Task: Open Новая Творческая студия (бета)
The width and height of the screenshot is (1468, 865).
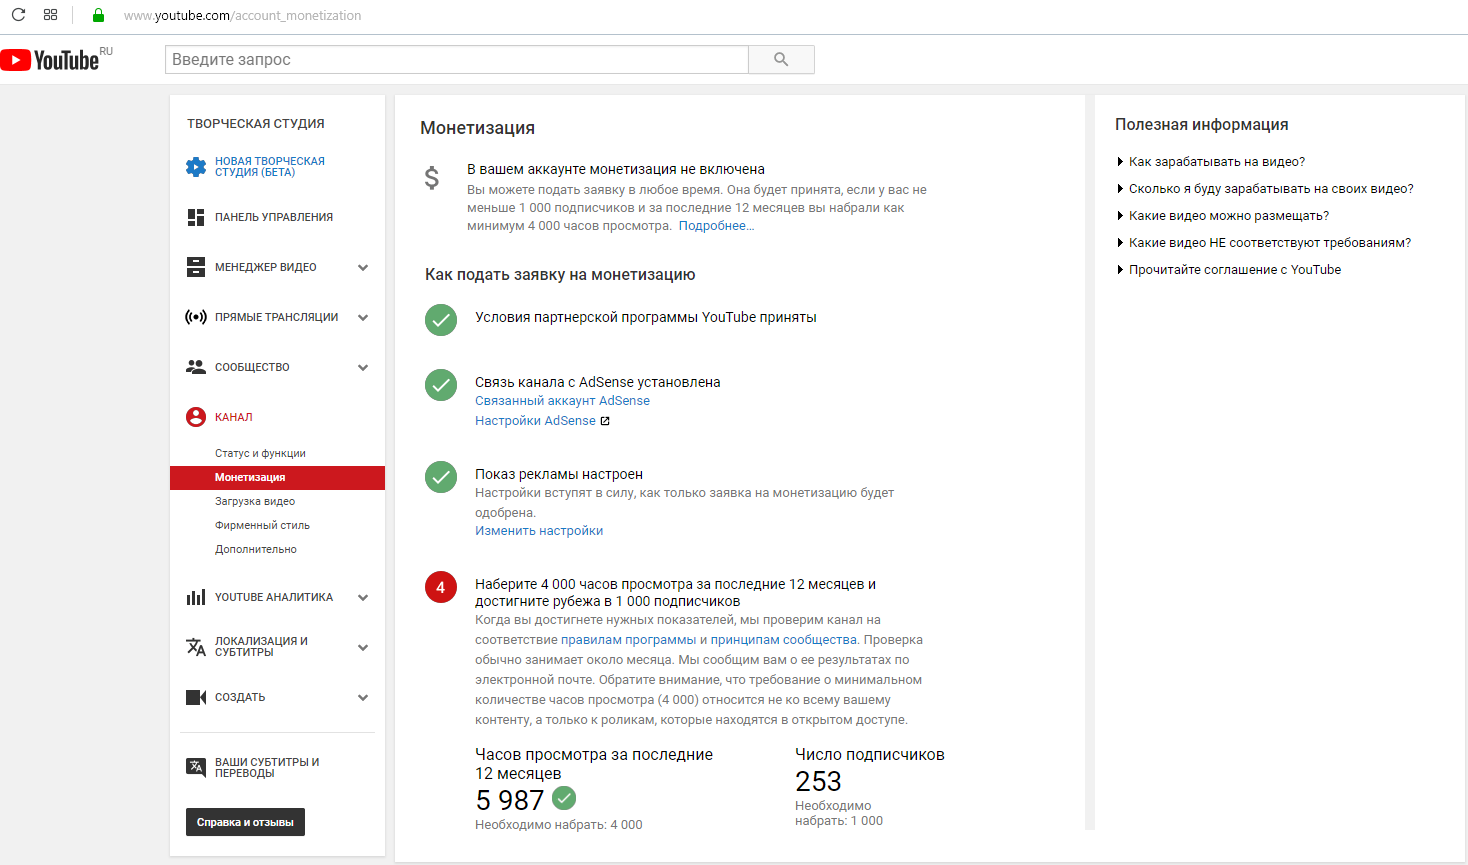Action: click(270, 167)
